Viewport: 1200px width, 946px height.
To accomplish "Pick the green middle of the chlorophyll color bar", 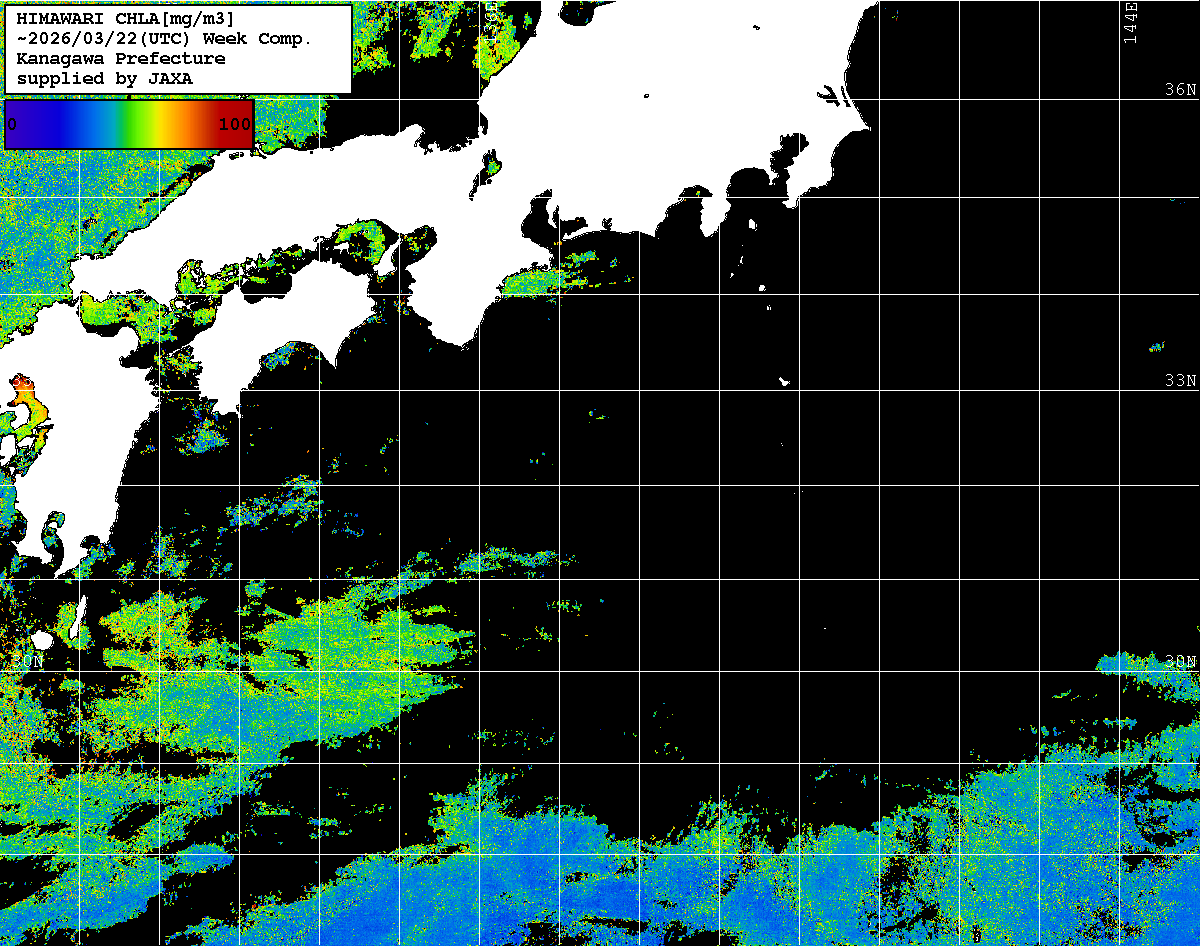I will 128,125.
